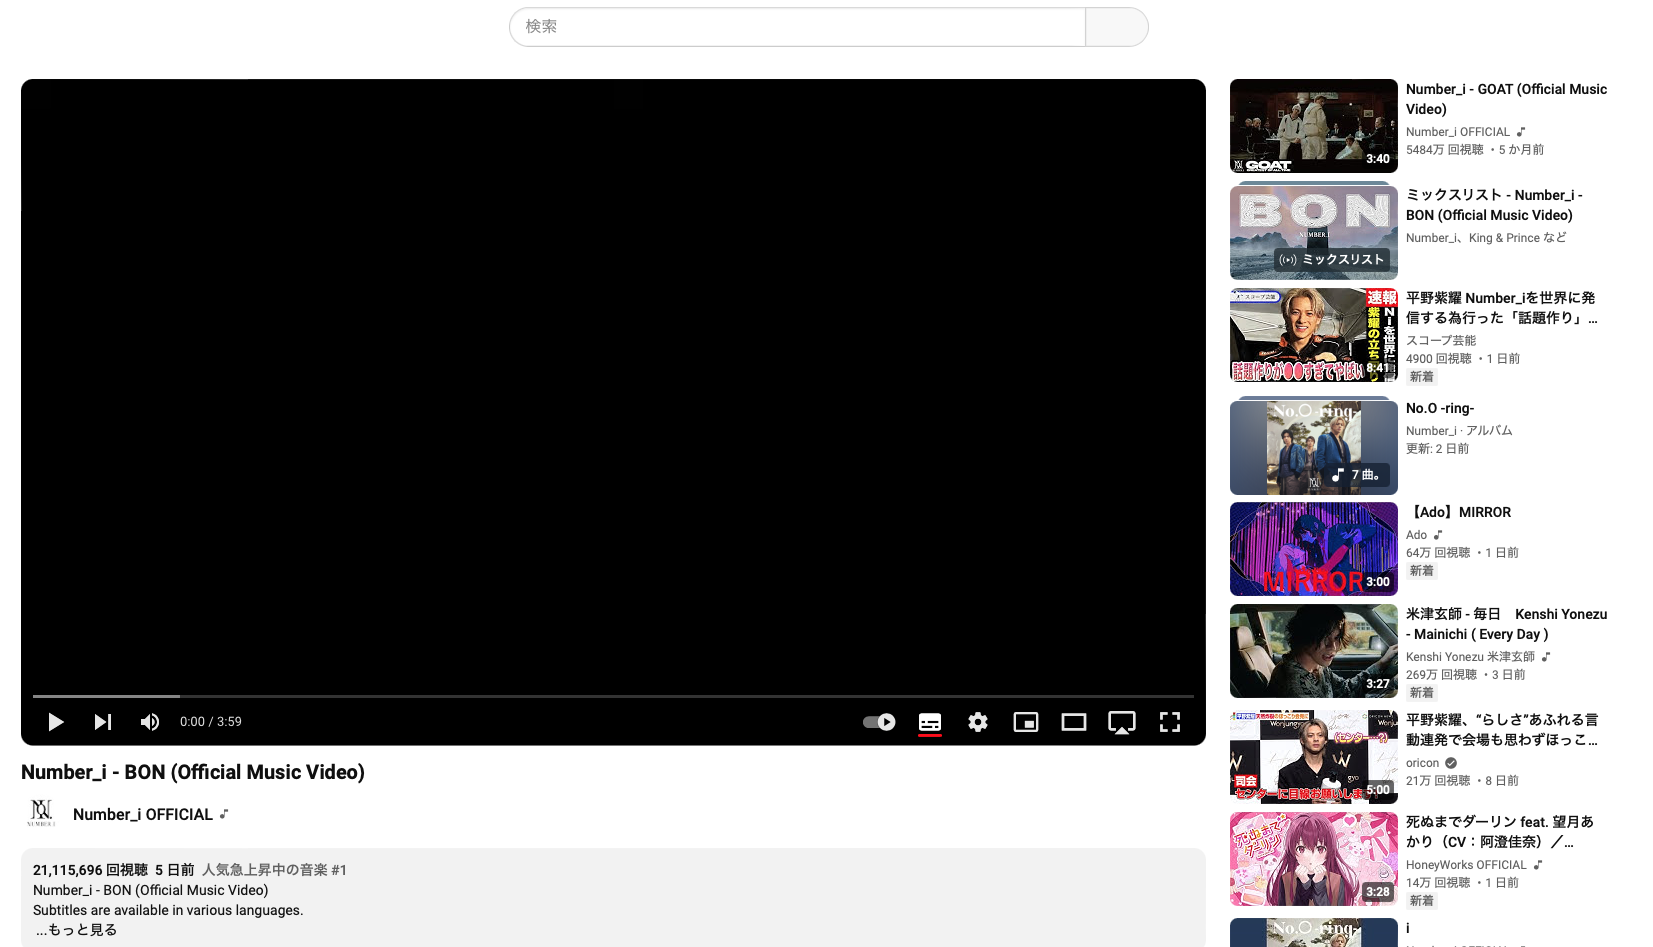The width and height of the screenshot is (1653, 947).
Task: Open the oricon 平野紫耀 video thumbnail
Action: pos(1314,757)
